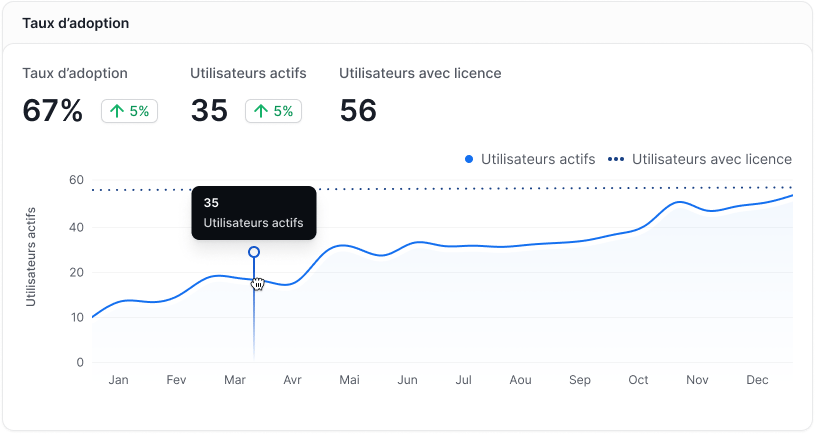Click the 60 value on the y-axis

(x=75, y=180)
